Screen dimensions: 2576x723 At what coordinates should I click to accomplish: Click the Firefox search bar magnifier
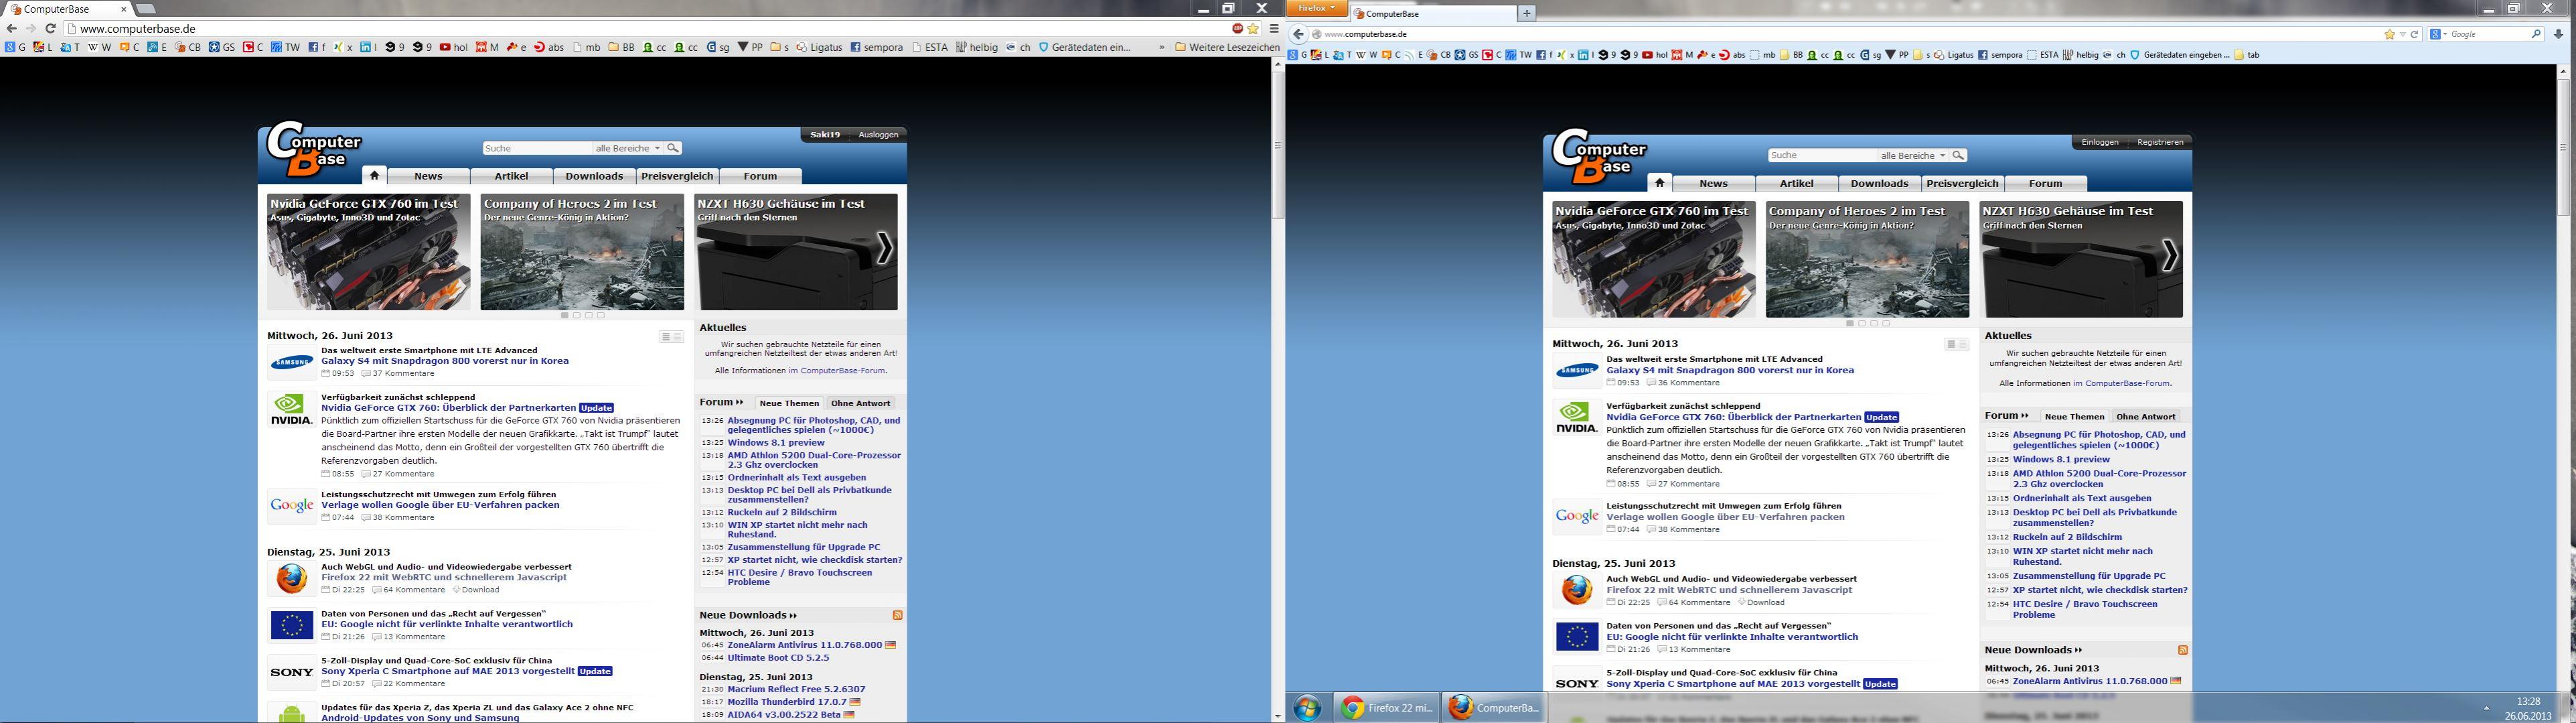[2536, 34]
